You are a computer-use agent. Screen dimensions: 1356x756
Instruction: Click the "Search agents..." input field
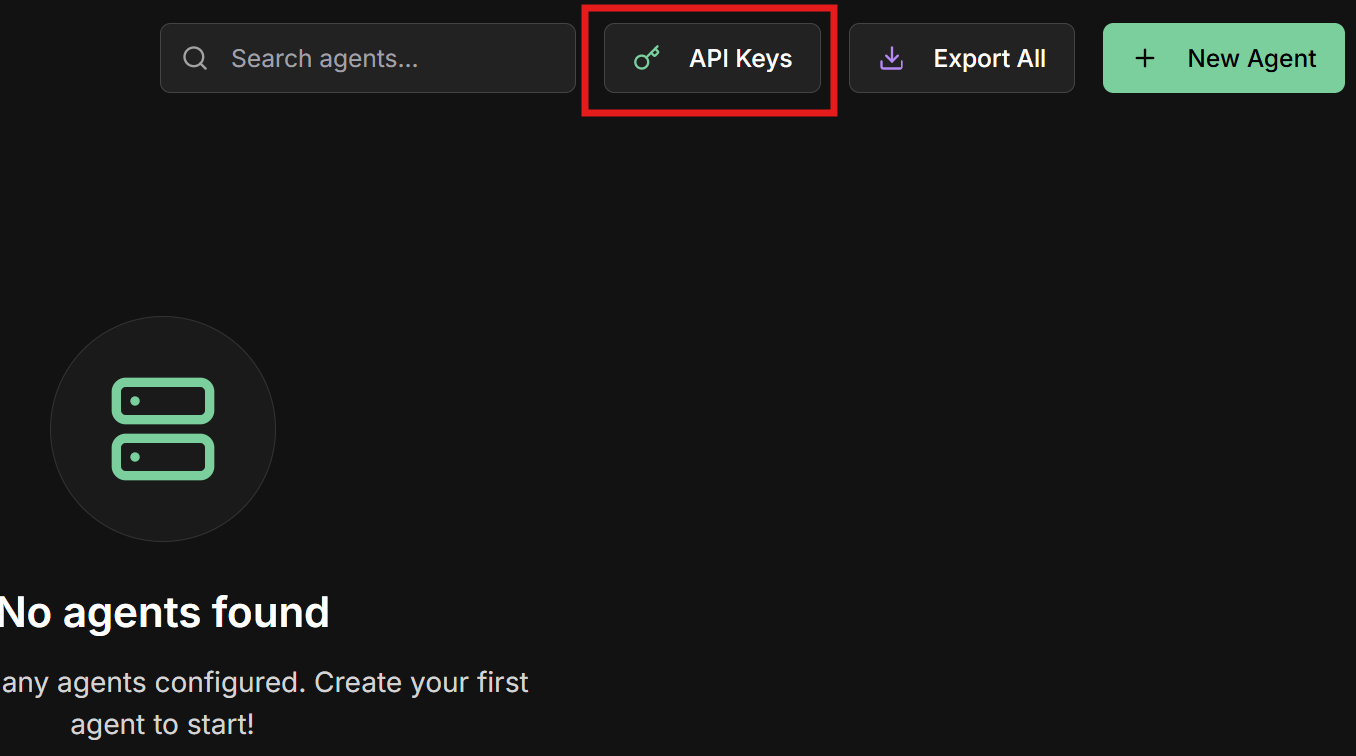tap(367, 58)
